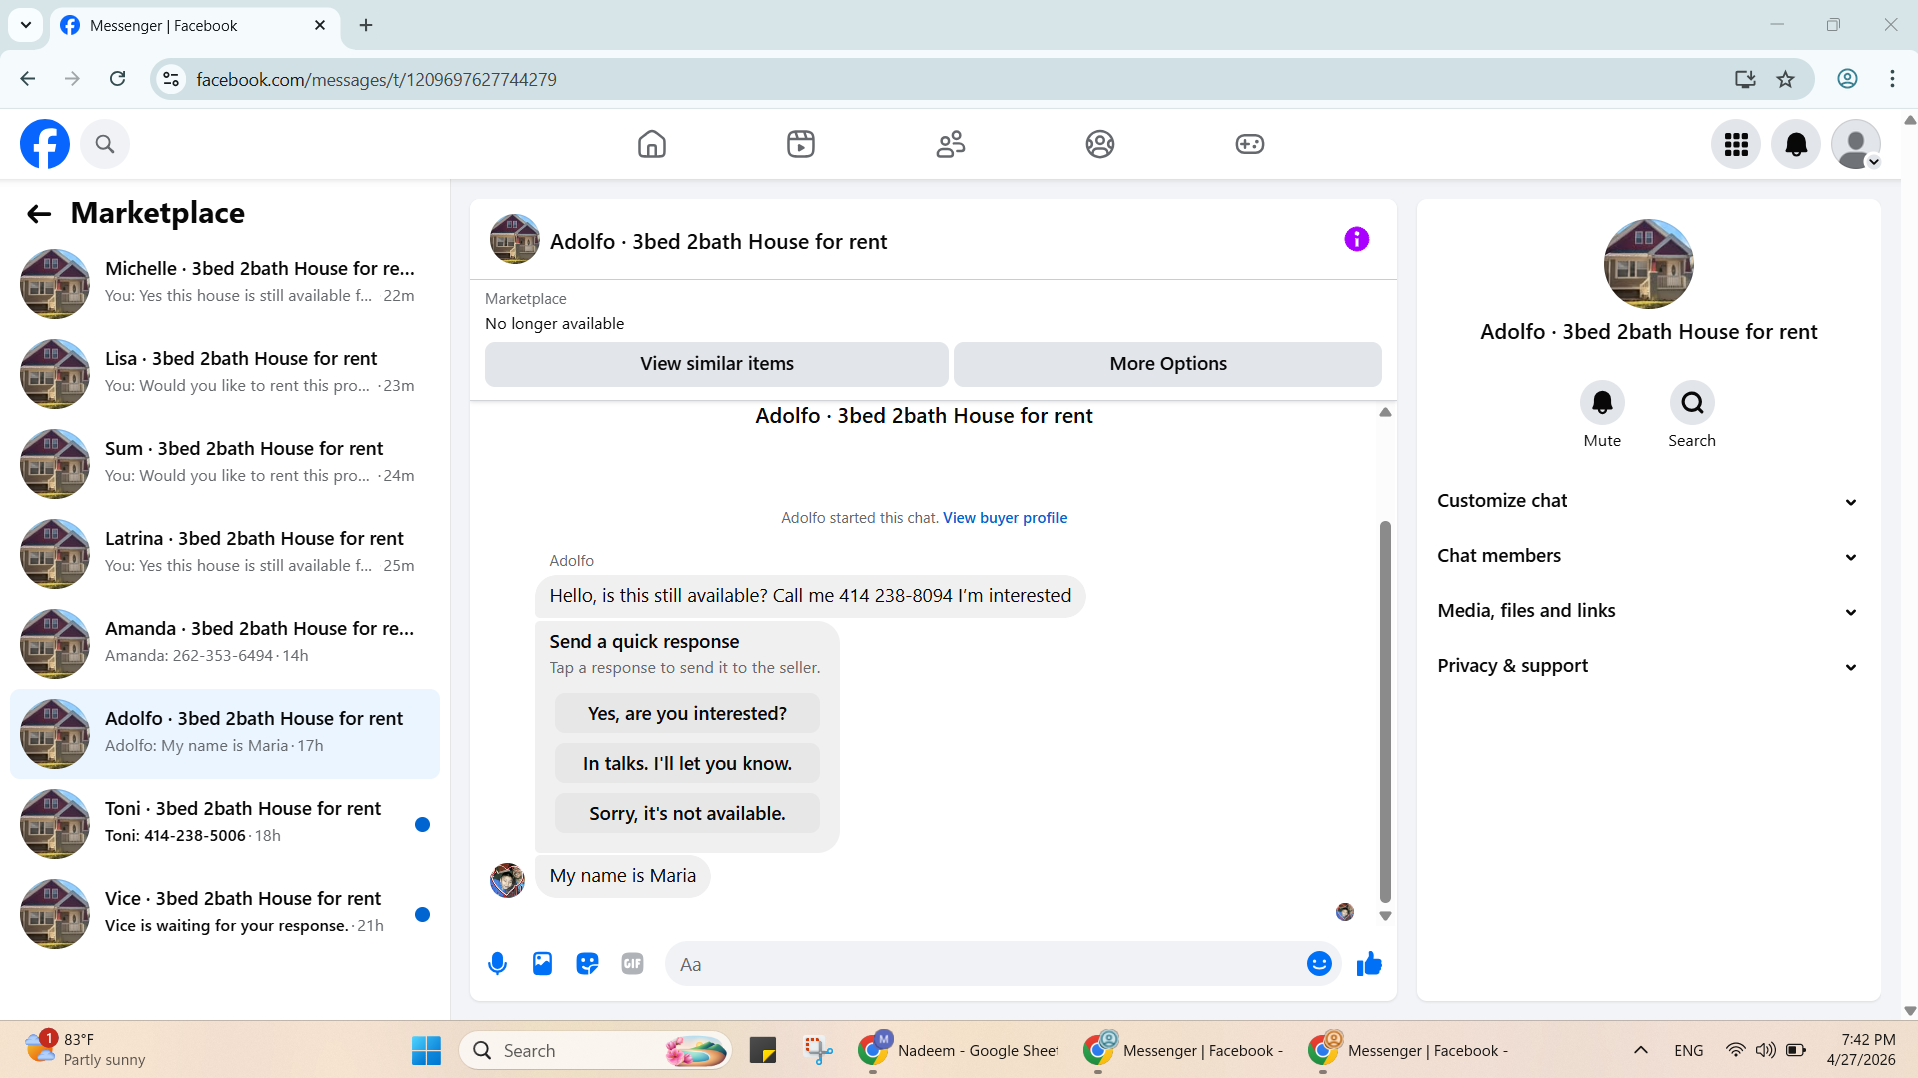This screenshot has height=1078, width=1918.
Task: Open a new browser tab
Action: [x=366, y=25]
